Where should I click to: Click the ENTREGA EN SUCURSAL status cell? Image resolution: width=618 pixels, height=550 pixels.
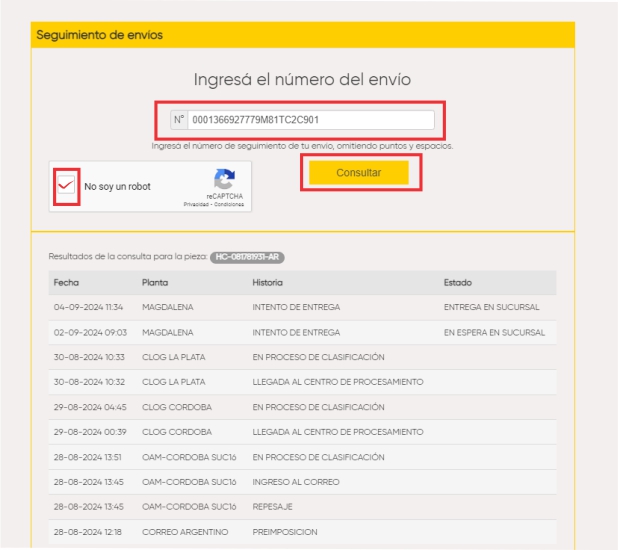coord(491,308)
